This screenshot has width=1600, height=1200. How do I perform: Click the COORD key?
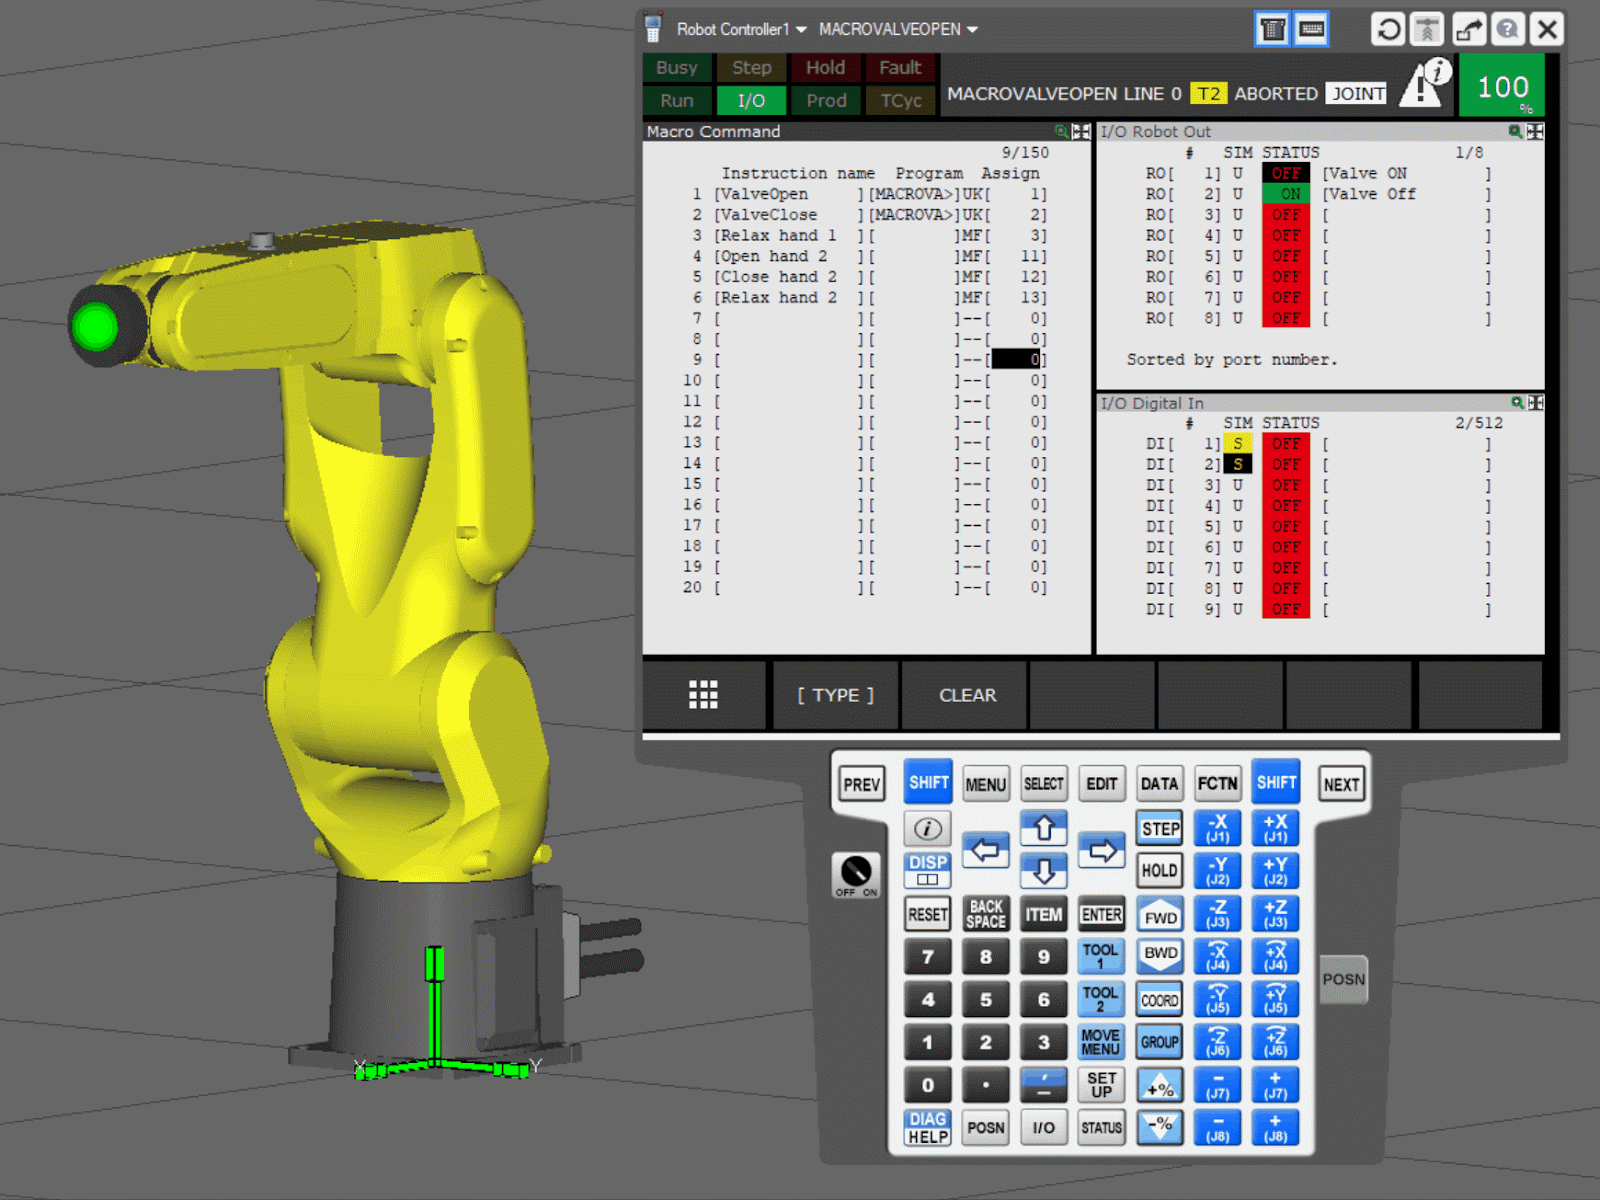1160,1000
